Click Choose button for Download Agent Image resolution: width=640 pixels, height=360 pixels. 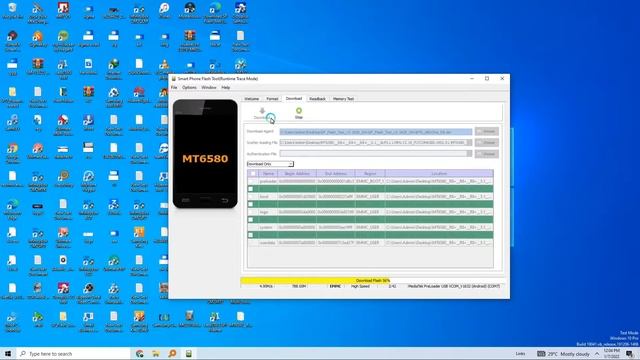coord(487,131)
